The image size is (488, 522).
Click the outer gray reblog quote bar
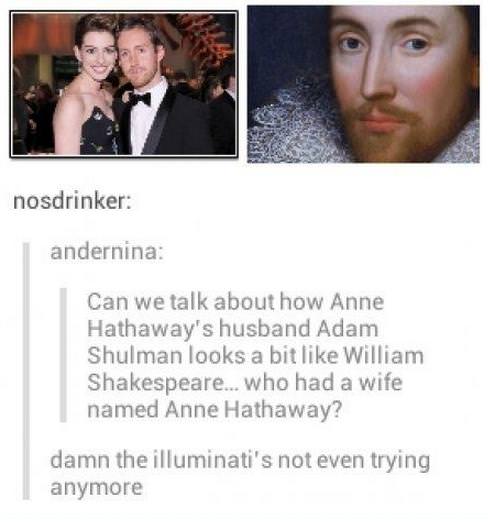26,371
